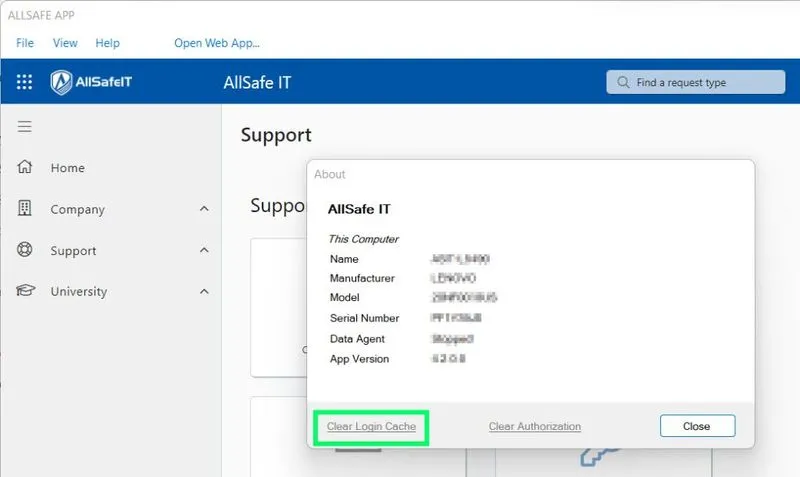The height and width of the screenshot is (477, 800).
Task: Click Clear Authorization link
Action: [x=535, y=426]
